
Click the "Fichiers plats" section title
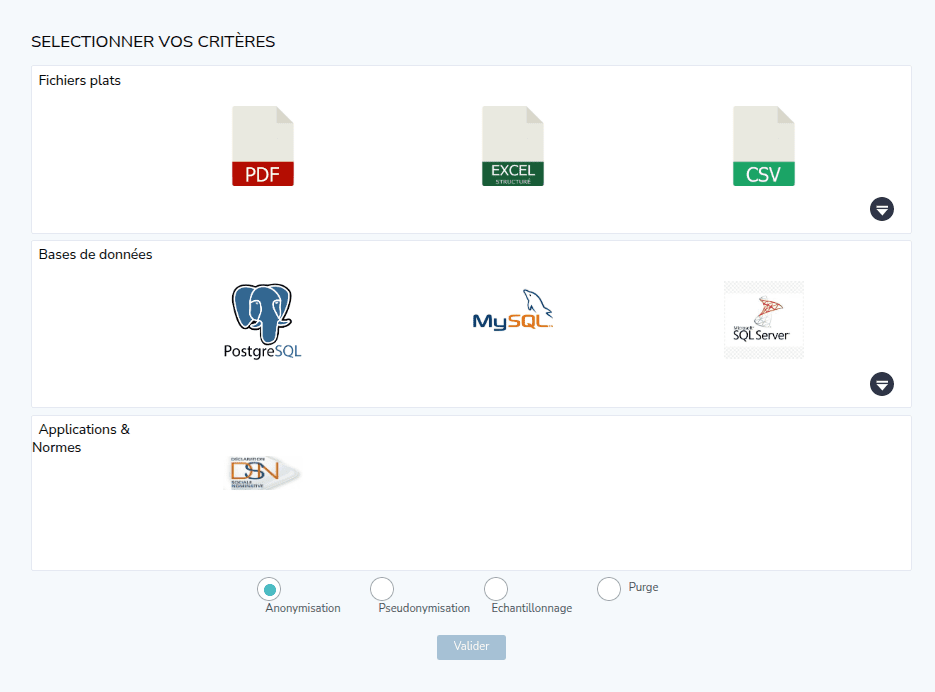tap(80, 80)
